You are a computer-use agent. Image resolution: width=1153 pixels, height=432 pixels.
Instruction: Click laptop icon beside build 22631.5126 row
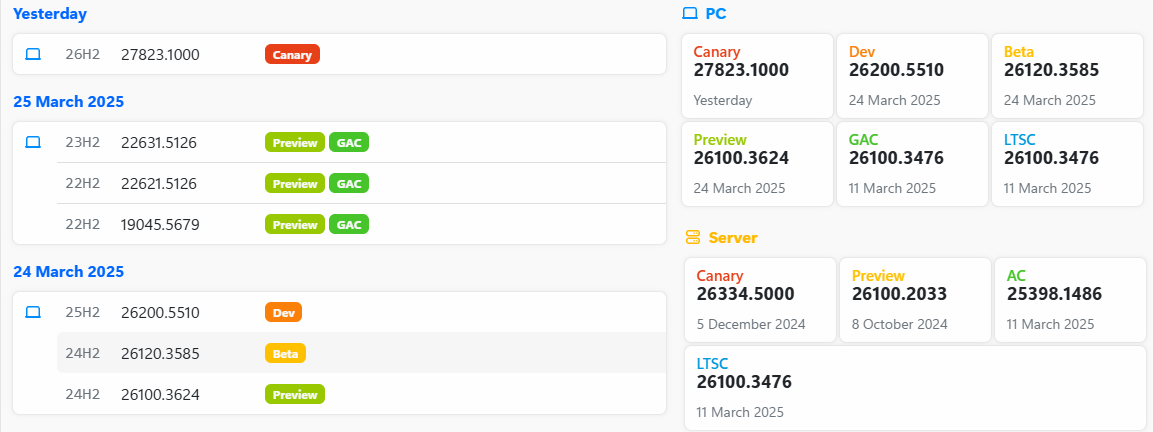33,143
